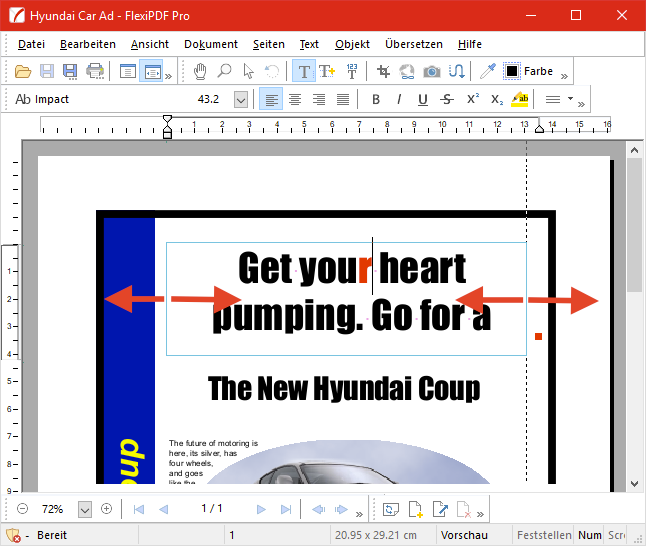
Task: Click the black Farbe color swatch
Action: click(512, 71)
